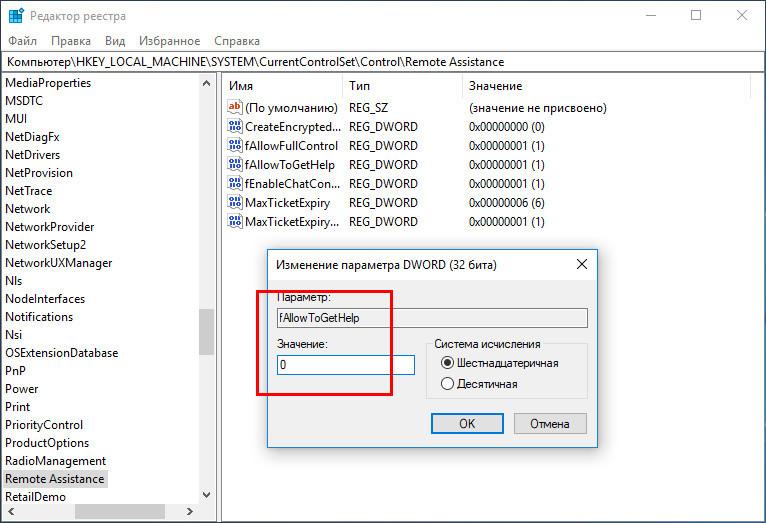Maximize the Registry Editor window
This screenshot has height=523, width=766.
(x=696, y=16)
